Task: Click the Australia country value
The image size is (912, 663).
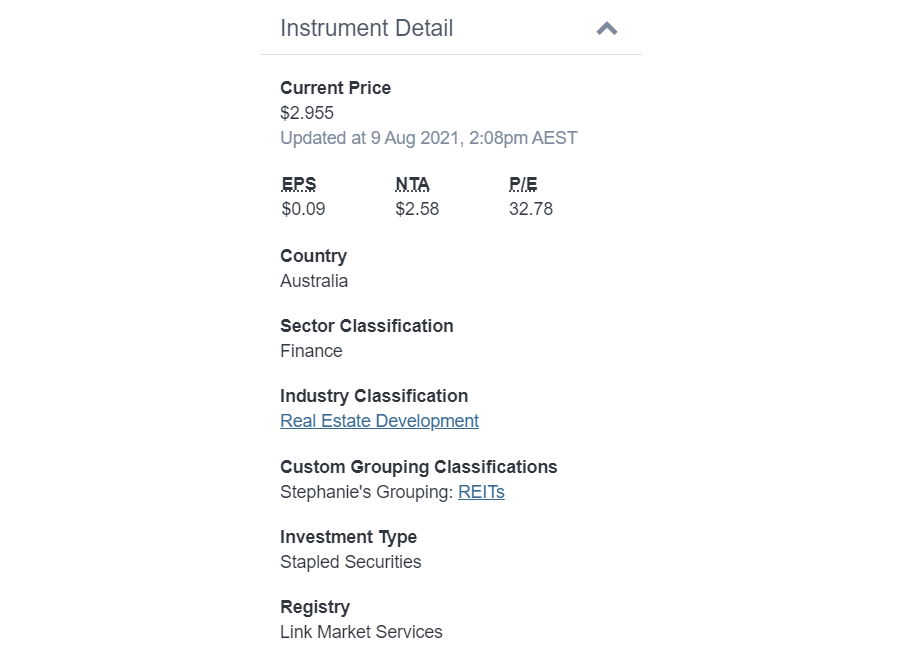Action: coord(314,281)
